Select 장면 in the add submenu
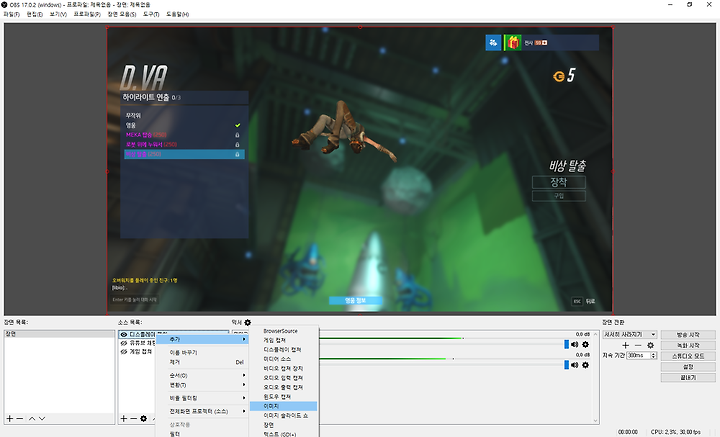The image size is (720, 437). (283, 425)
